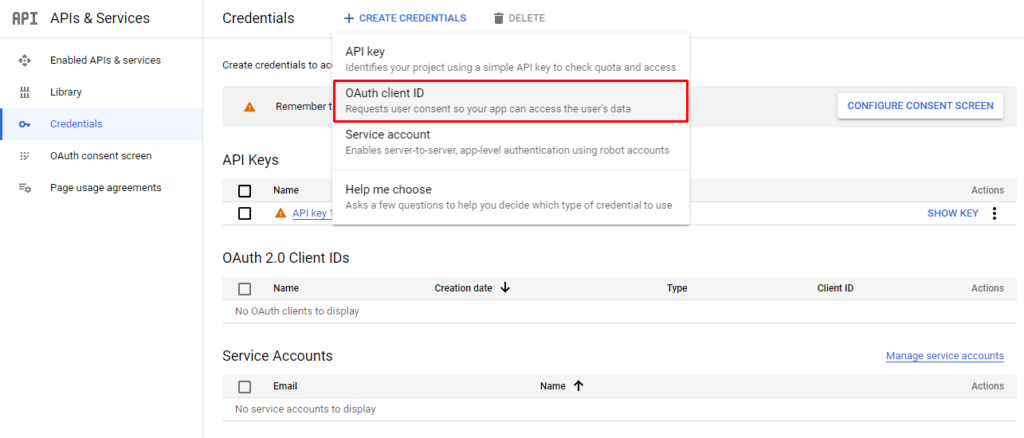Click the Type column header
Image resolution: width=1024 pixels, height=438 pixels.
pos(677,289)
